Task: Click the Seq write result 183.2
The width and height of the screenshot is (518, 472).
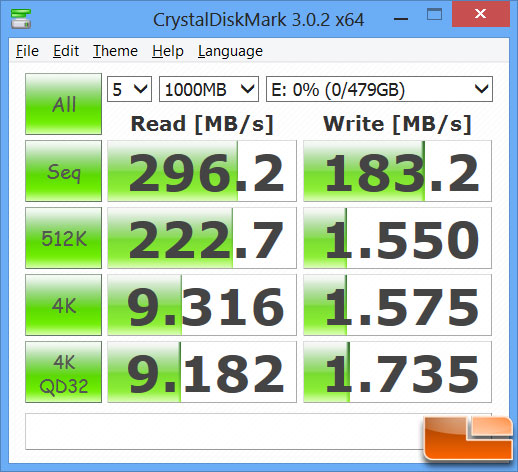Action: pos(397,171)
